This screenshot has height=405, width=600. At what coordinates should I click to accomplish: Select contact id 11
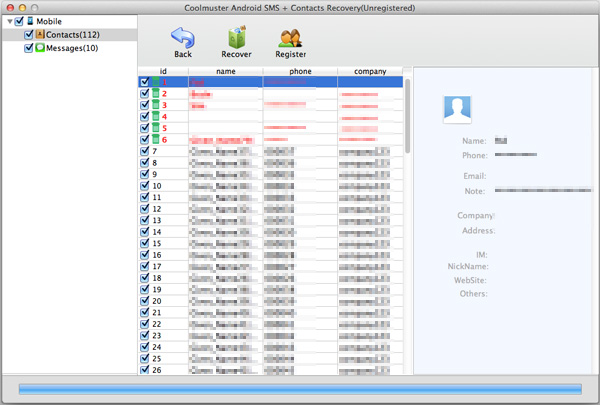point(271,197)
